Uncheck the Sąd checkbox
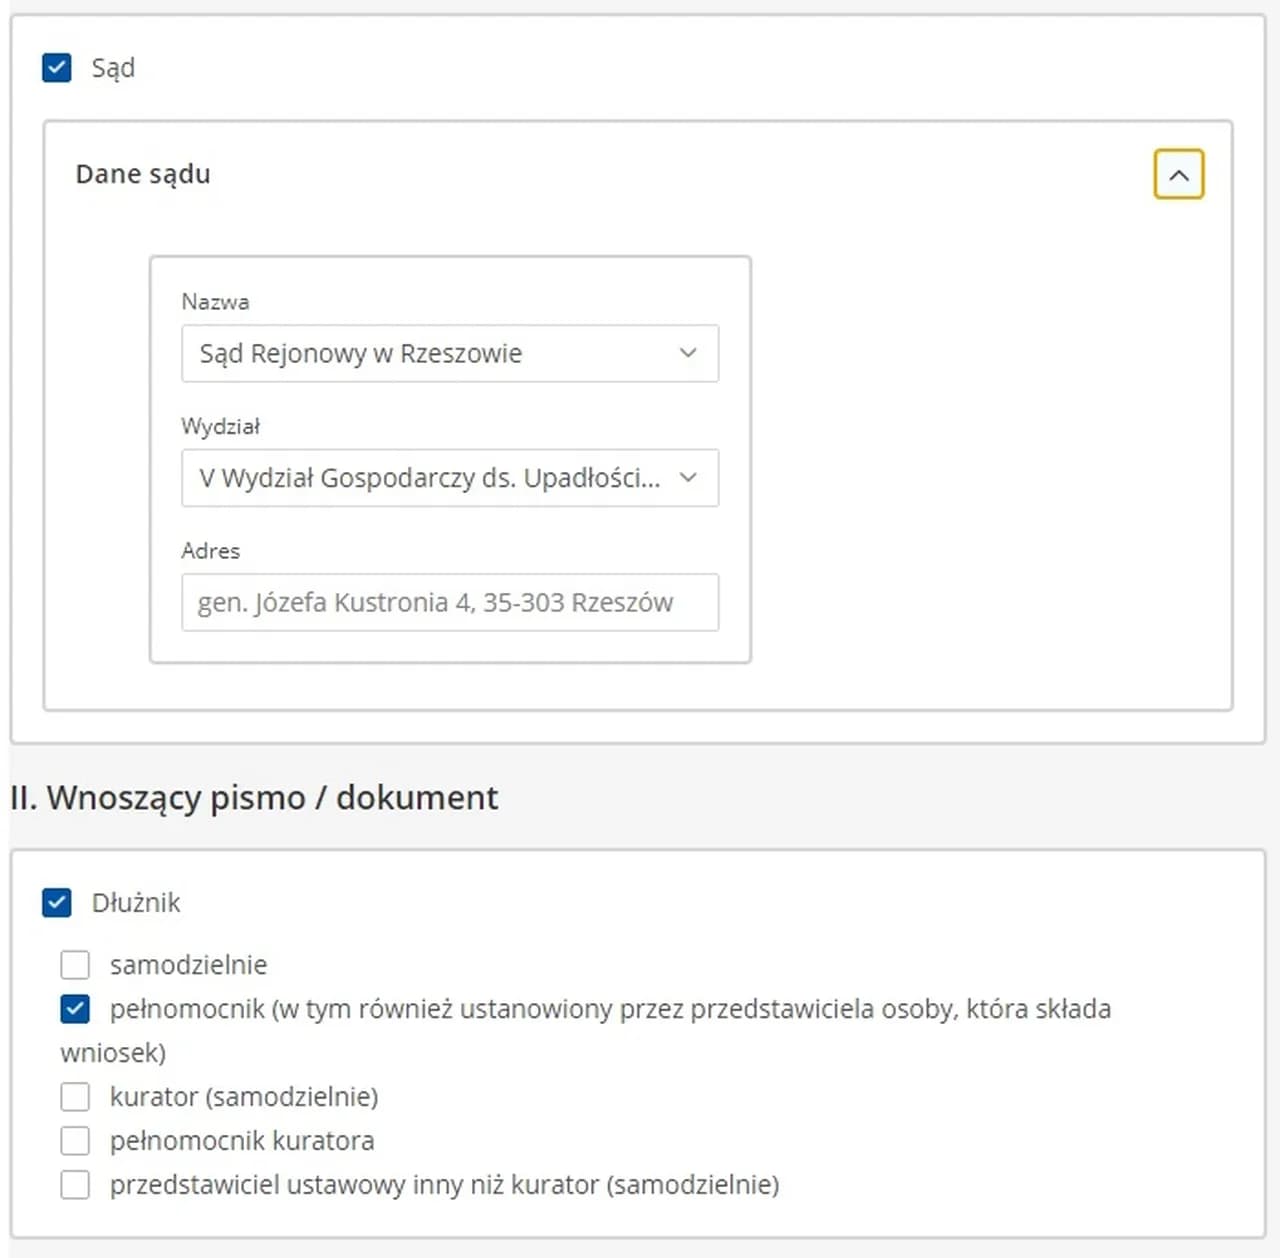This screenshot has height=1258, width=1280. [56, 67]
